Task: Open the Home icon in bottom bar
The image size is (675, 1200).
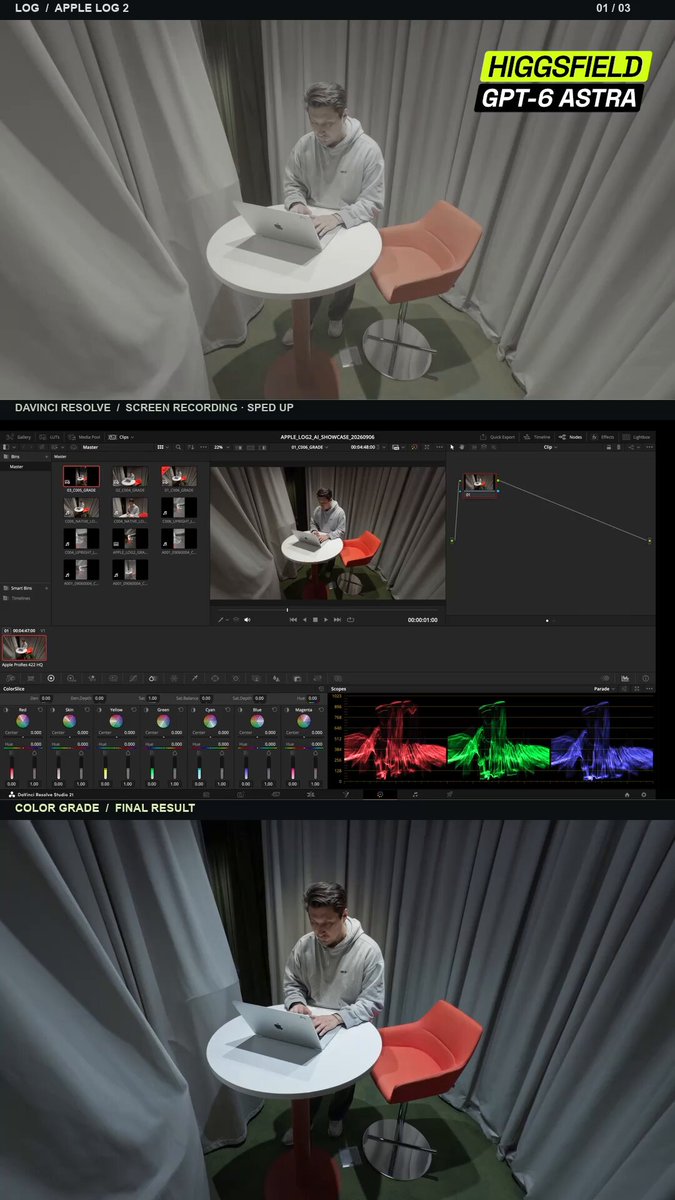Action: pyautogui.click(x=627, y=794)
